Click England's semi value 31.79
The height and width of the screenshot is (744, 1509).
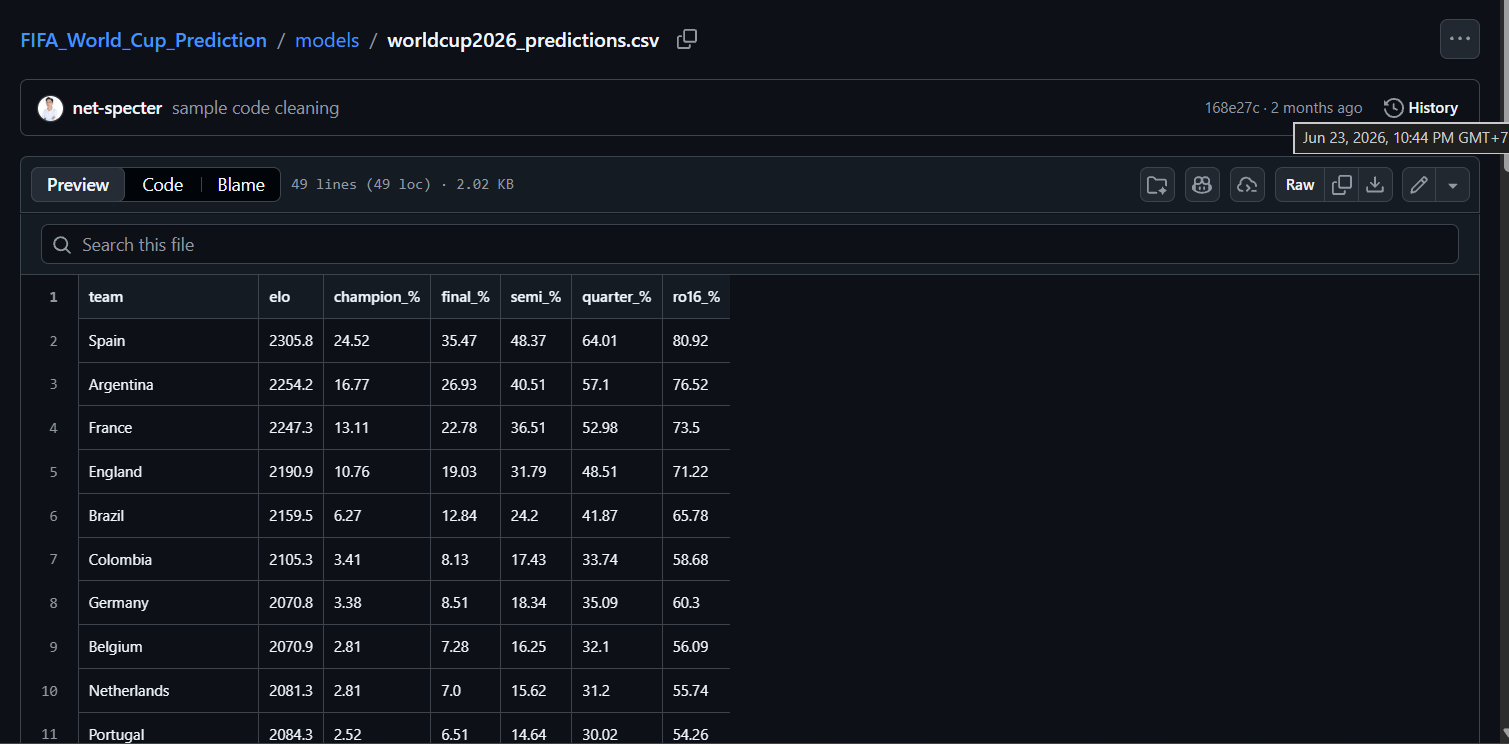[x=535, y=472]
